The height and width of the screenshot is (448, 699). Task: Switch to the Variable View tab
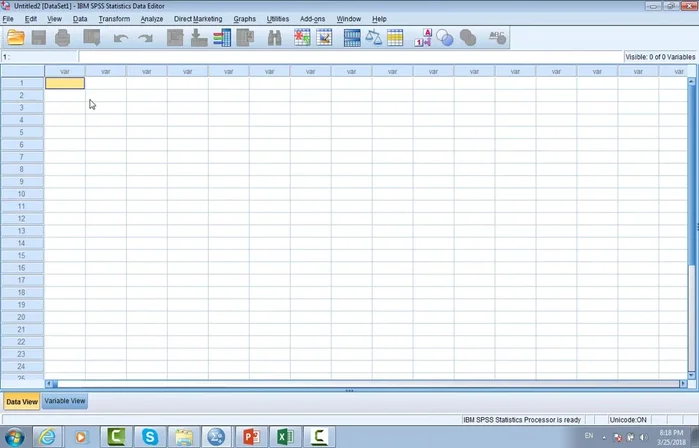[x=65, y=401]
